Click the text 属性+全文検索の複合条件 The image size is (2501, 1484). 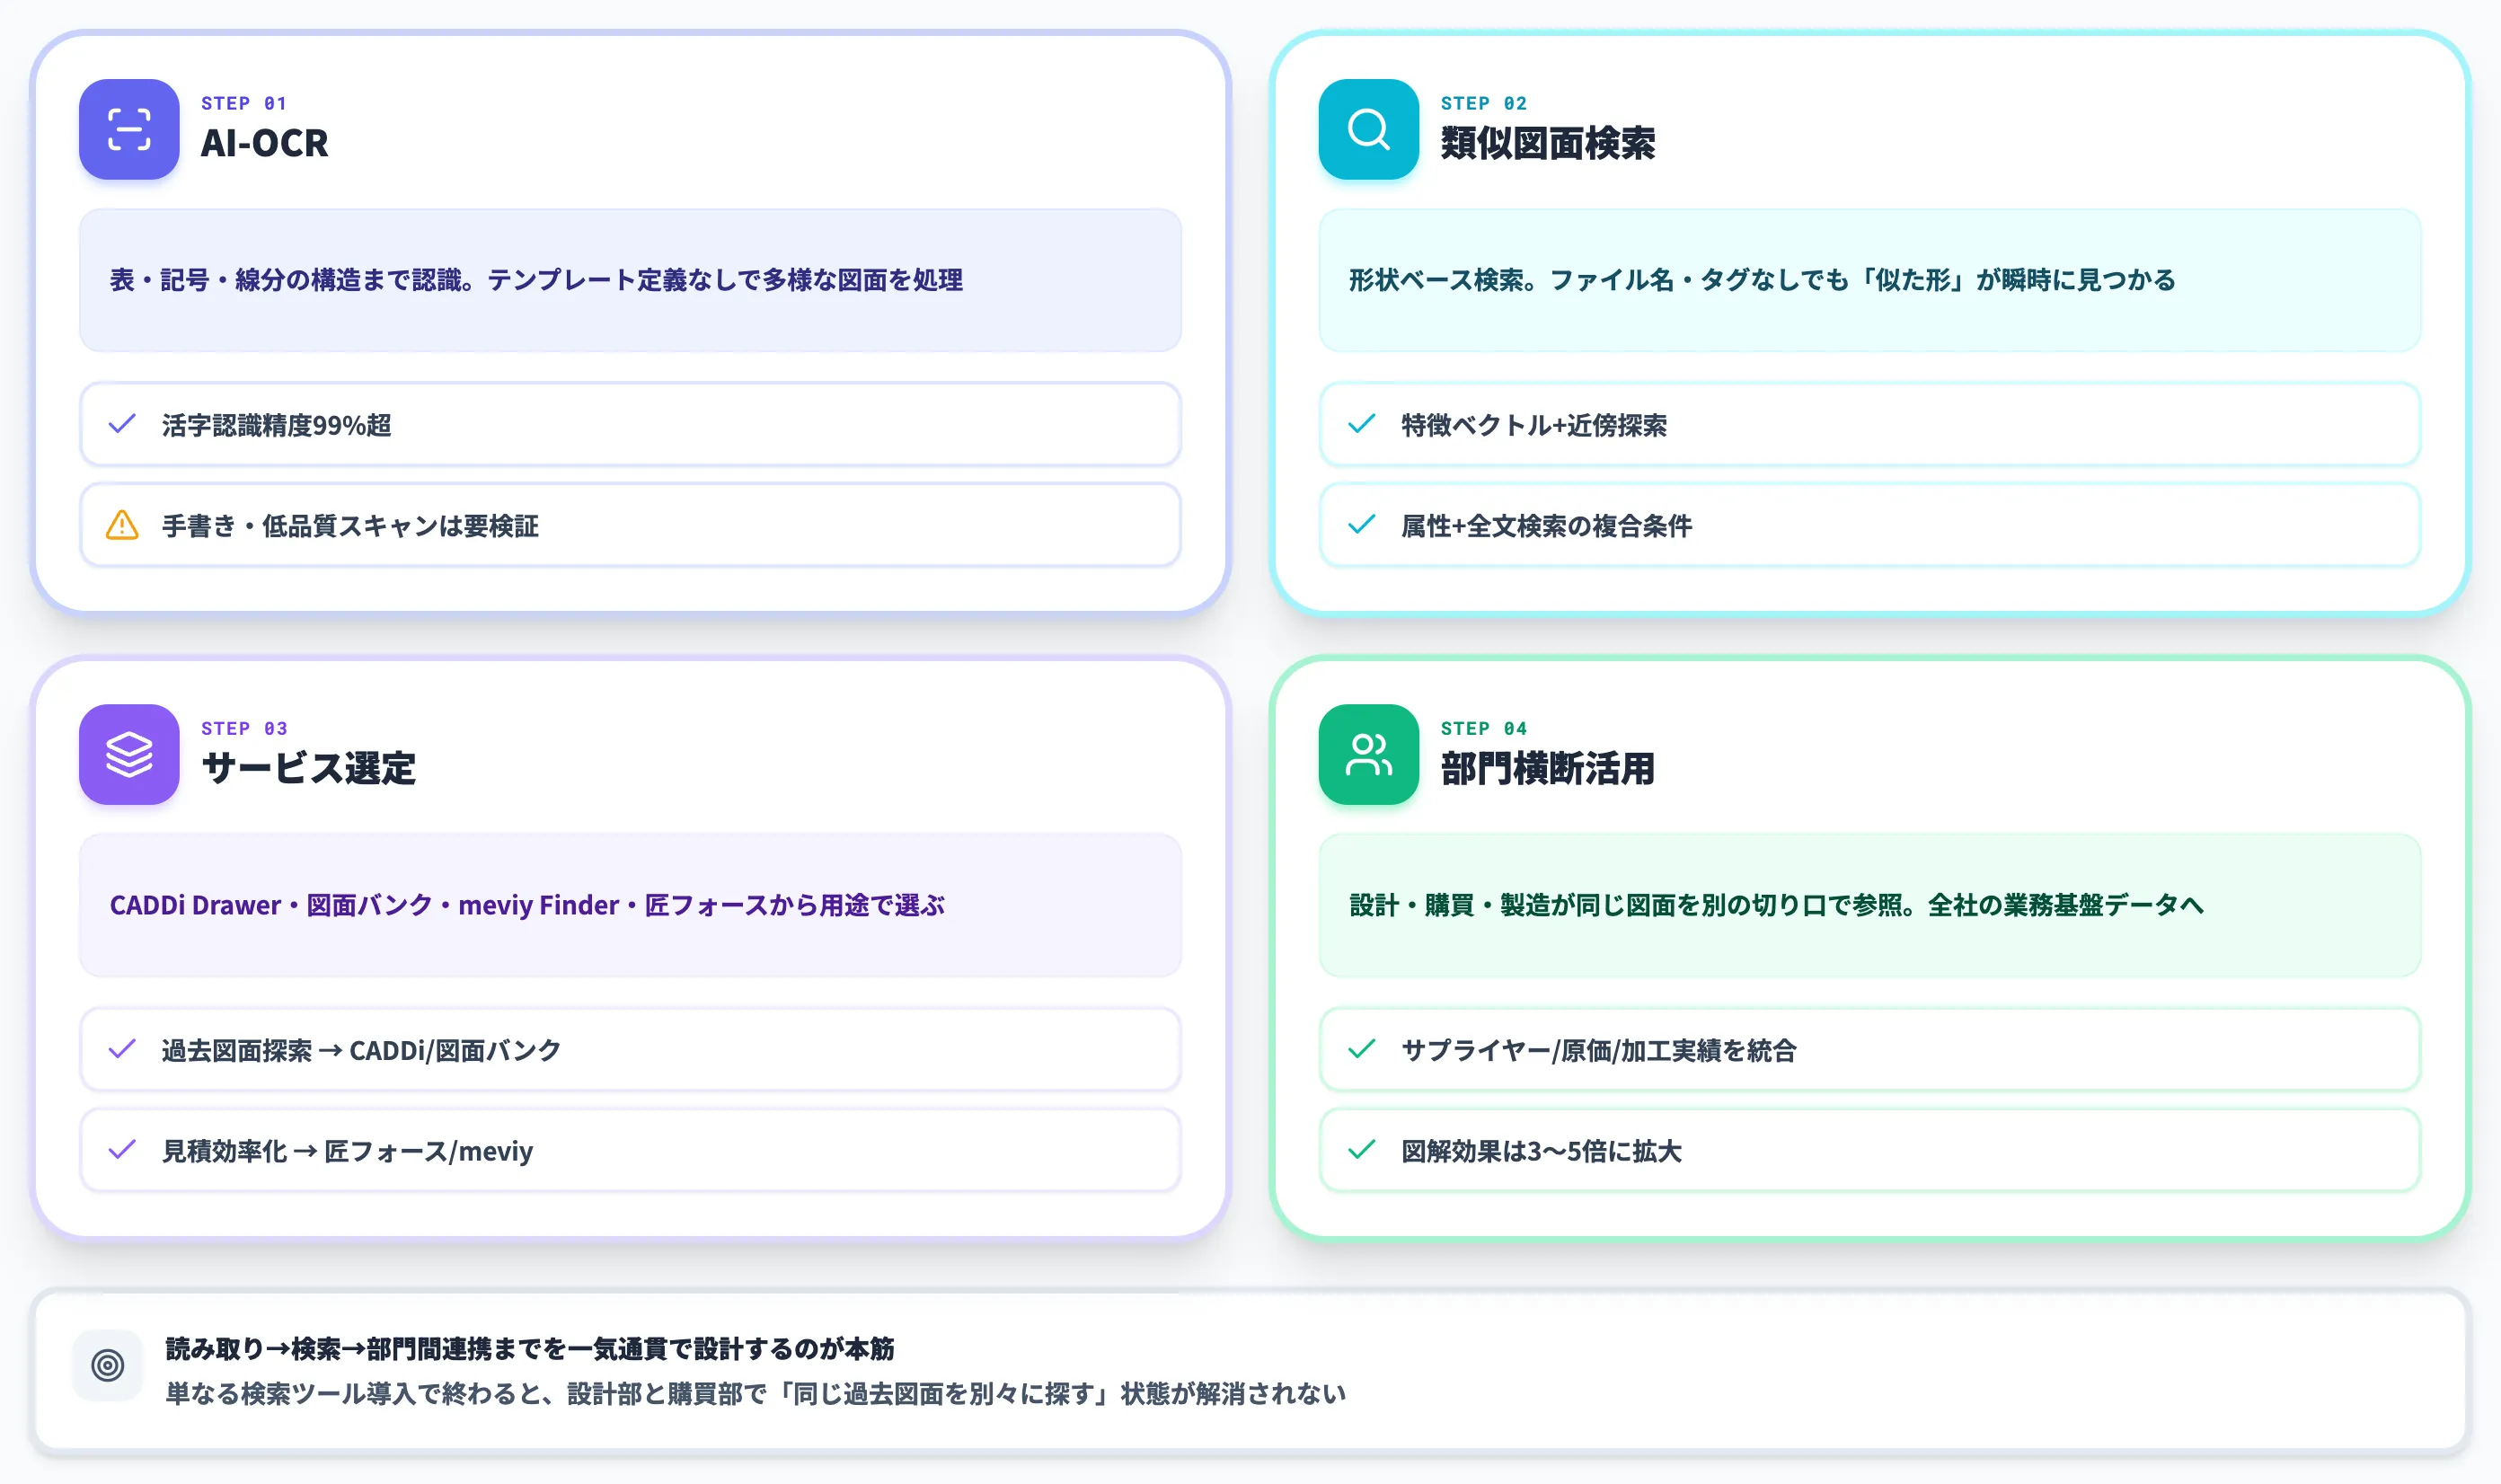click(1547, 526)
